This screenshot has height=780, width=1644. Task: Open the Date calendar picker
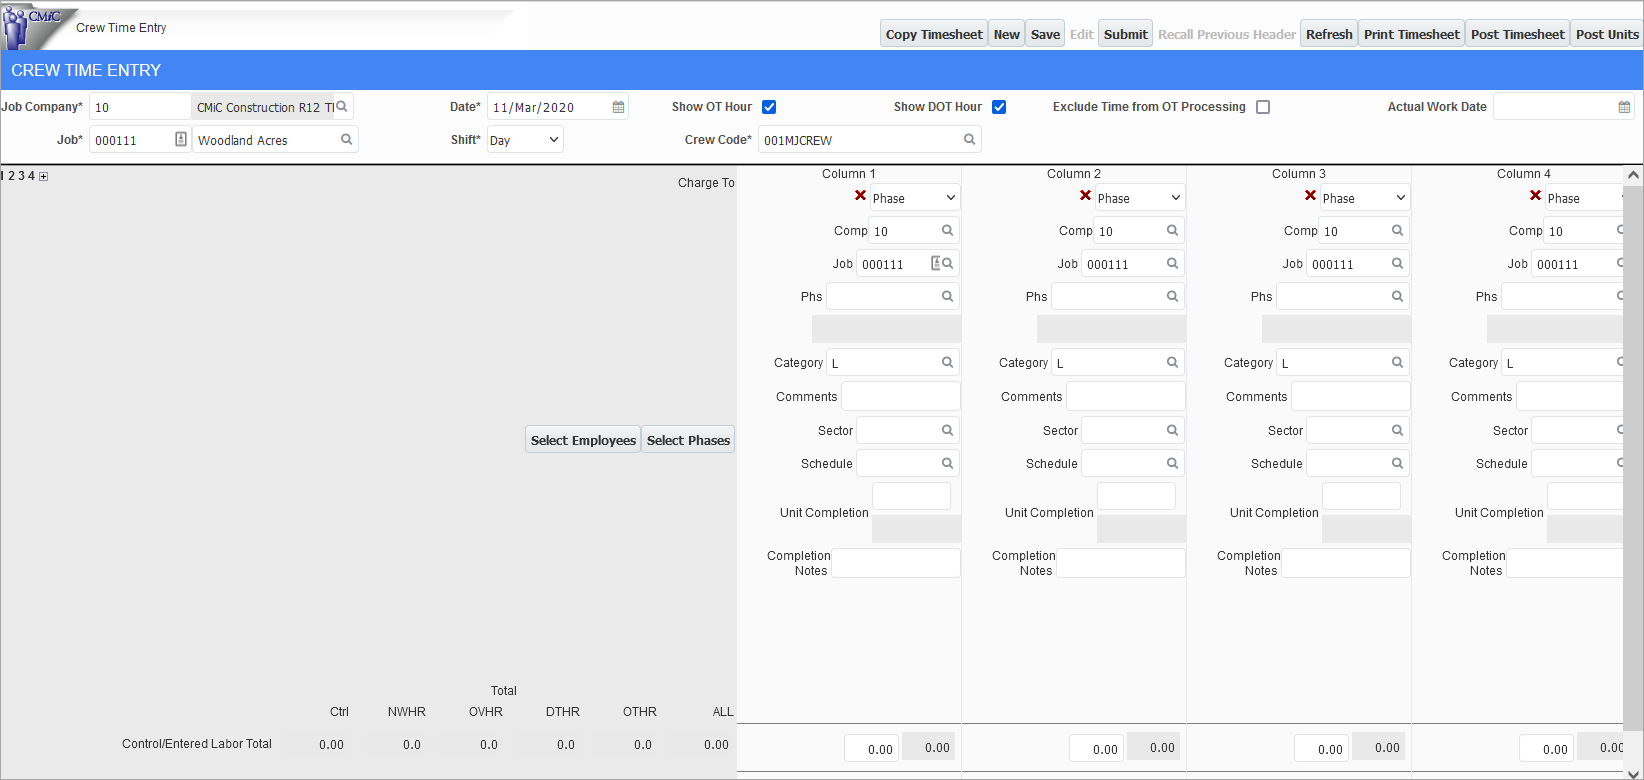[619, 107]
